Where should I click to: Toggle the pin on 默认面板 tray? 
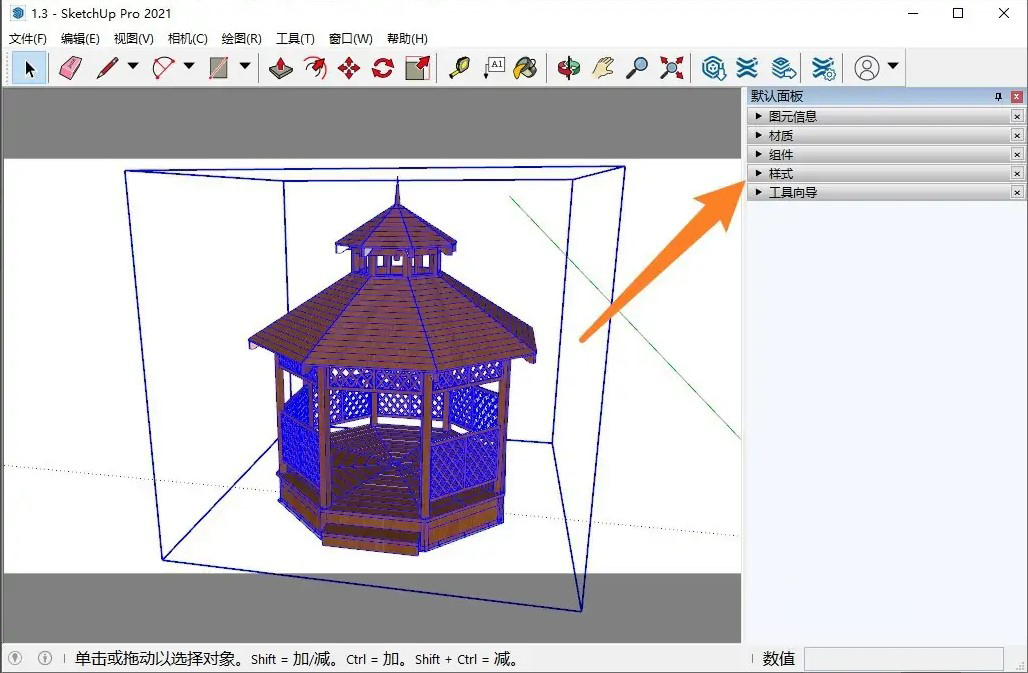pos(998,97)
